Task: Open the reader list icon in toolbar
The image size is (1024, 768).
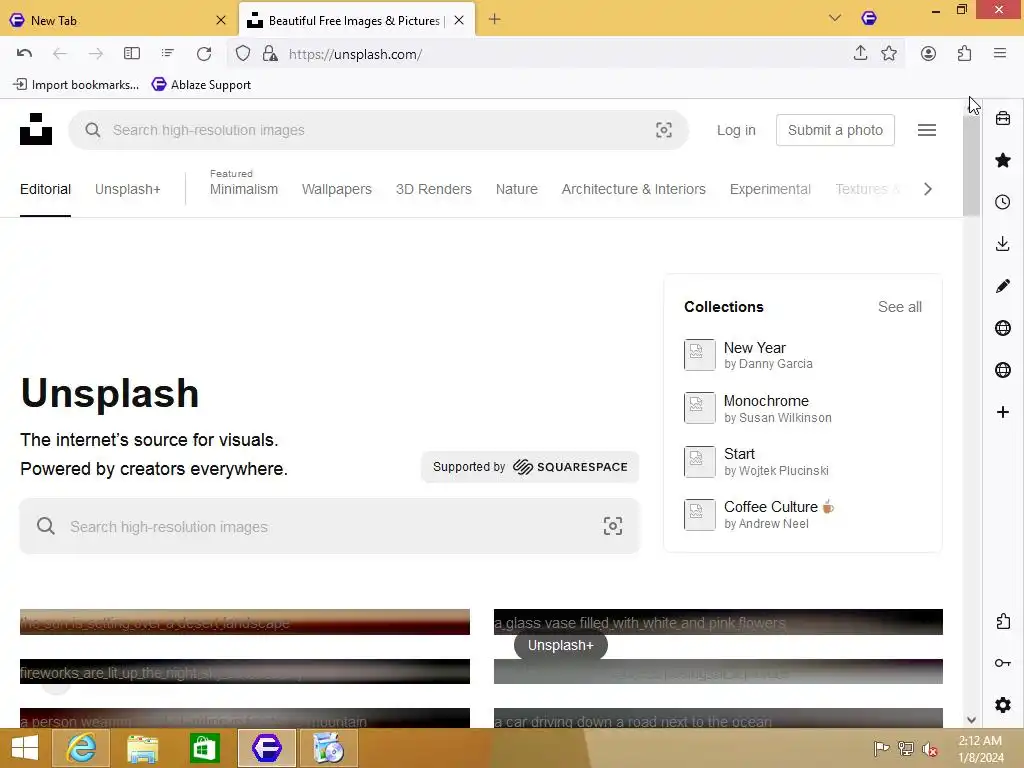Action: pyautogui.click(x=168, y=54)
